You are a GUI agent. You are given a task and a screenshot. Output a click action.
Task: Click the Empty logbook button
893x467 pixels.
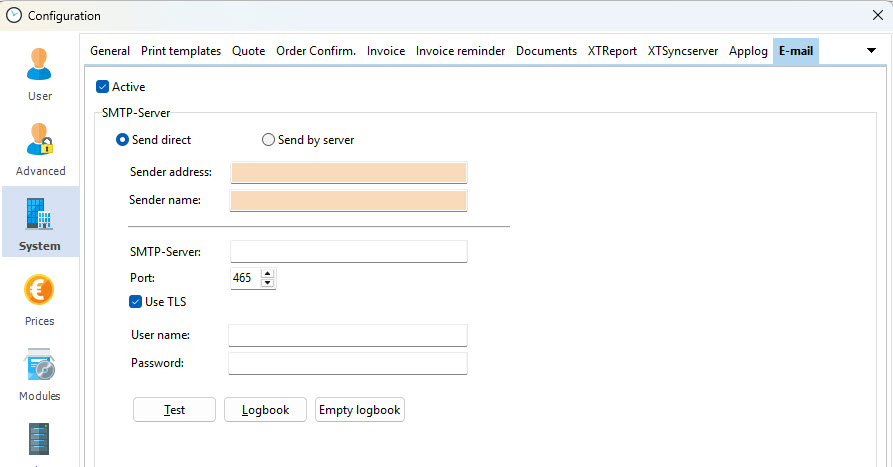(x=360, y=410)
